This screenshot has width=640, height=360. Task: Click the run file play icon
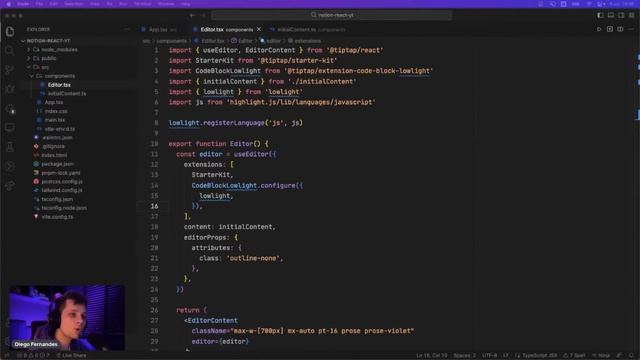coord(599,29)
